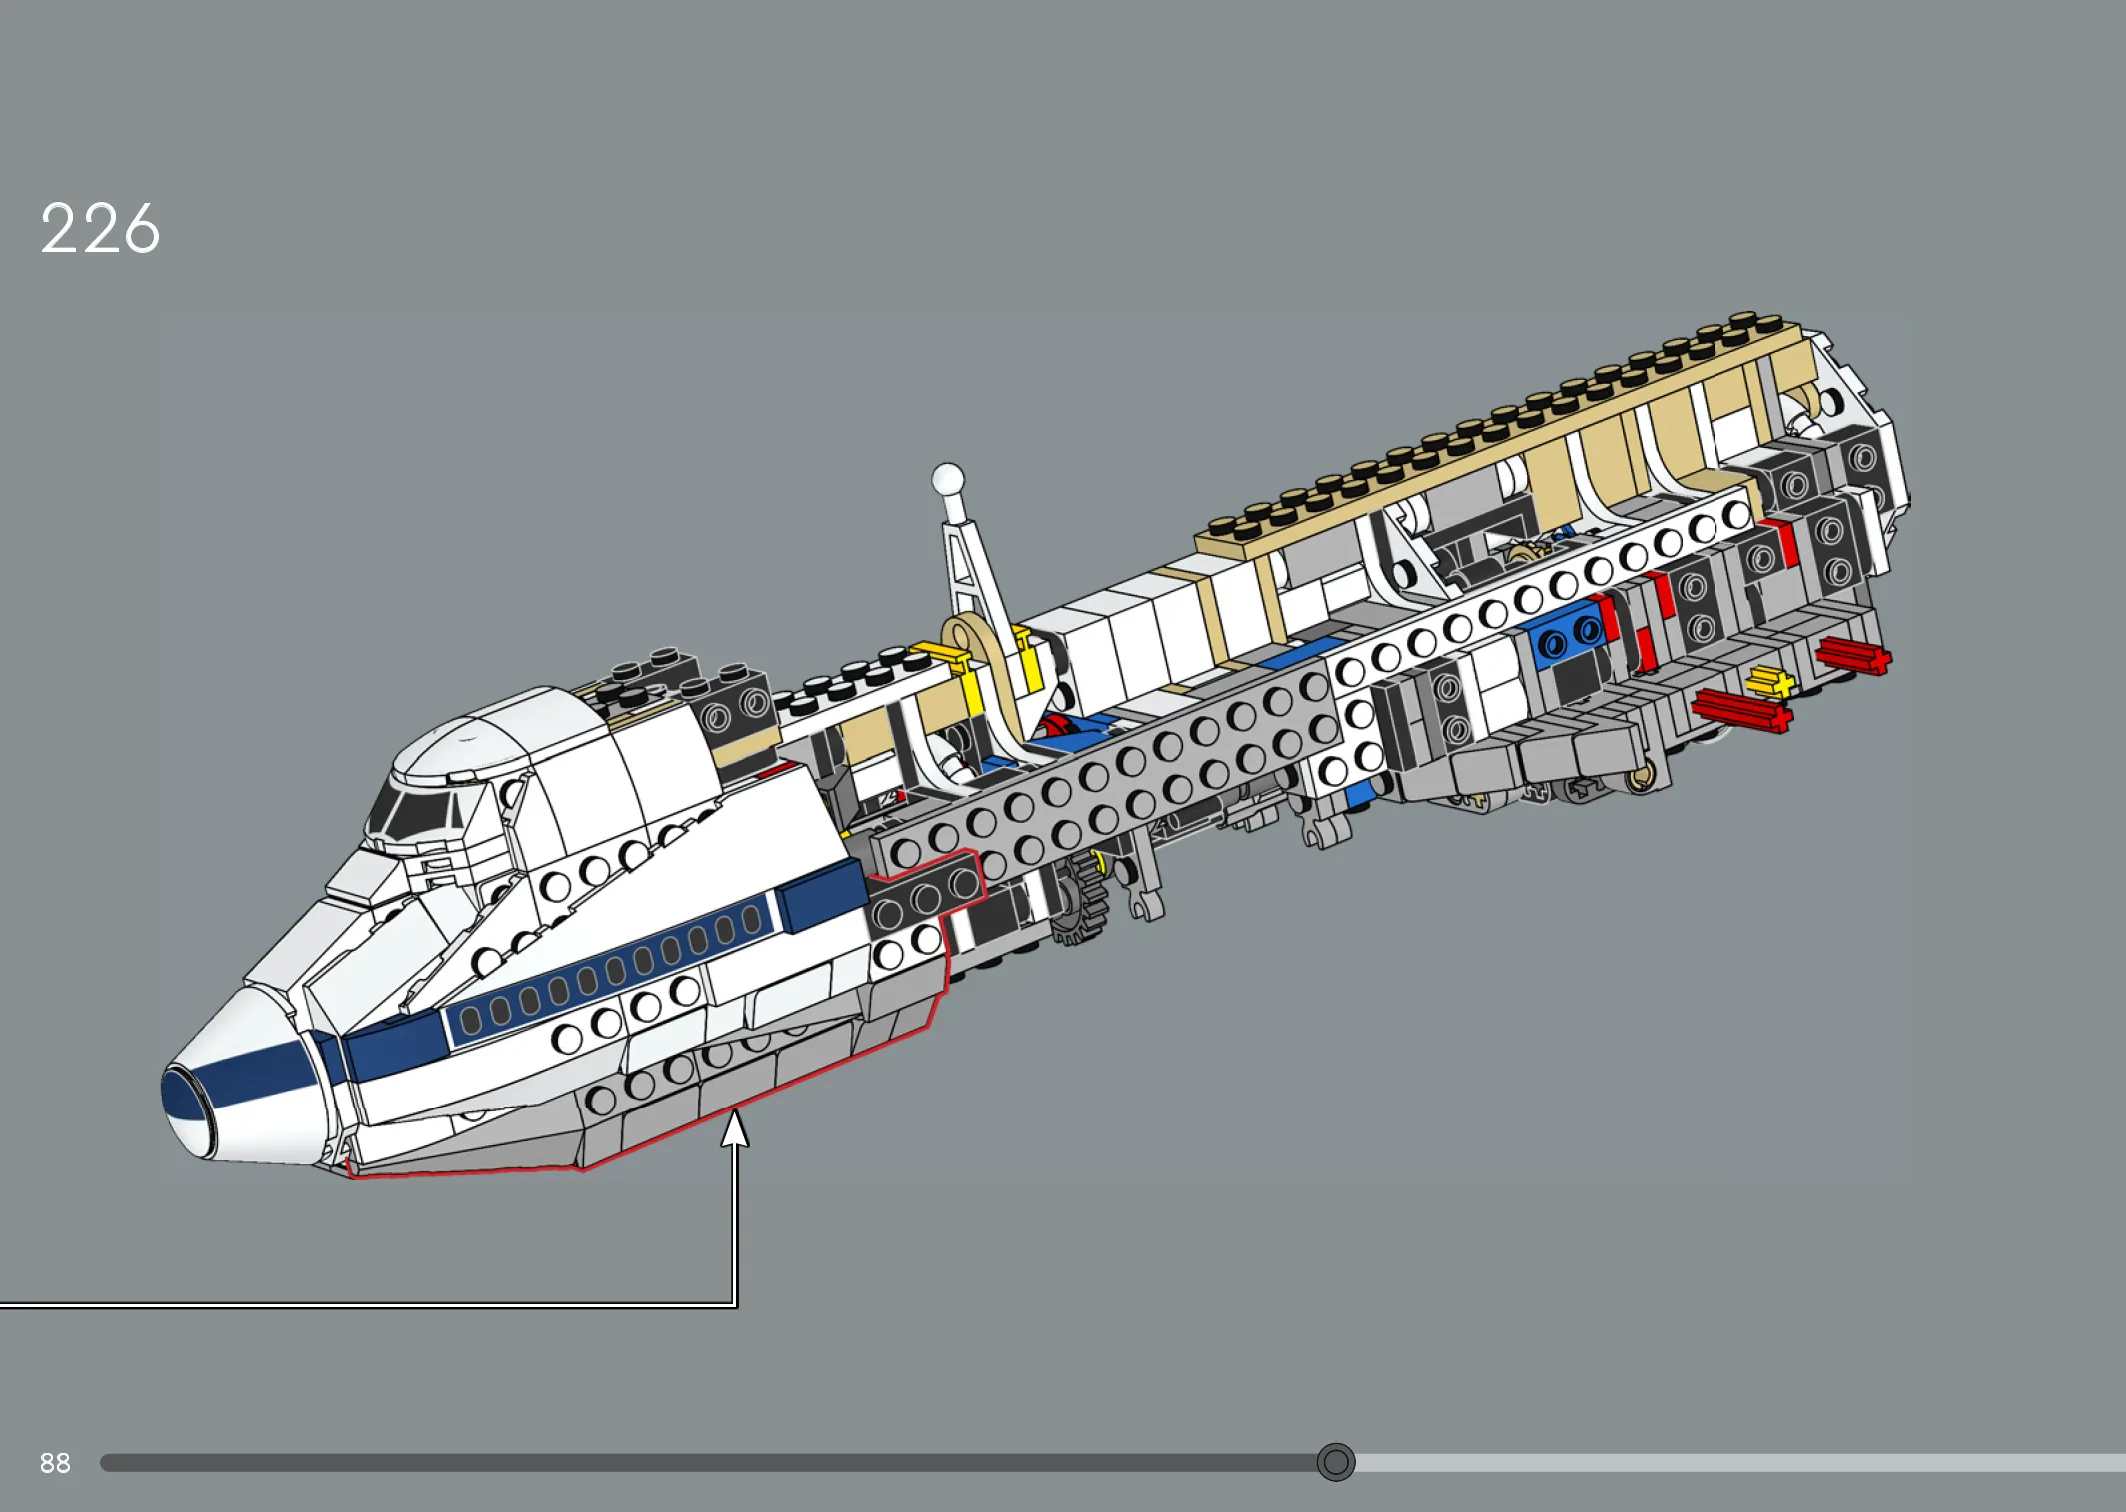Click the page number 88 label
Screen dimensions: 2126x1512
(x=55, y=1463)
